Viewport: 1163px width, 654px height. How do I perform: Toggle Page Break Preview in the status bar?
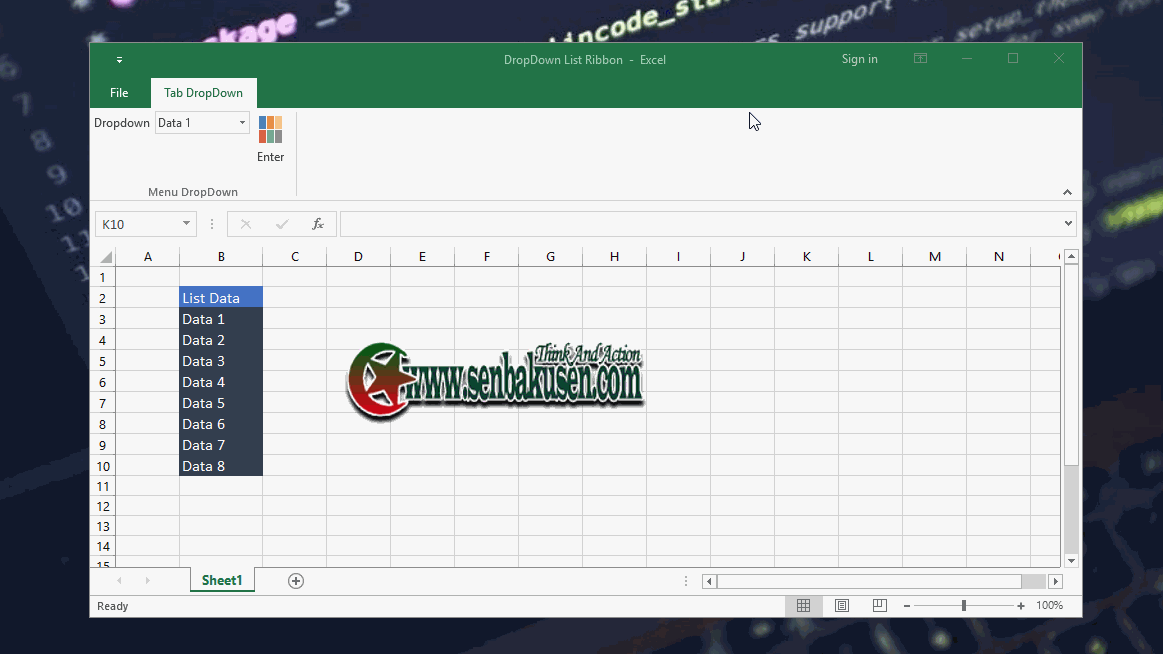tap(879, 605)
